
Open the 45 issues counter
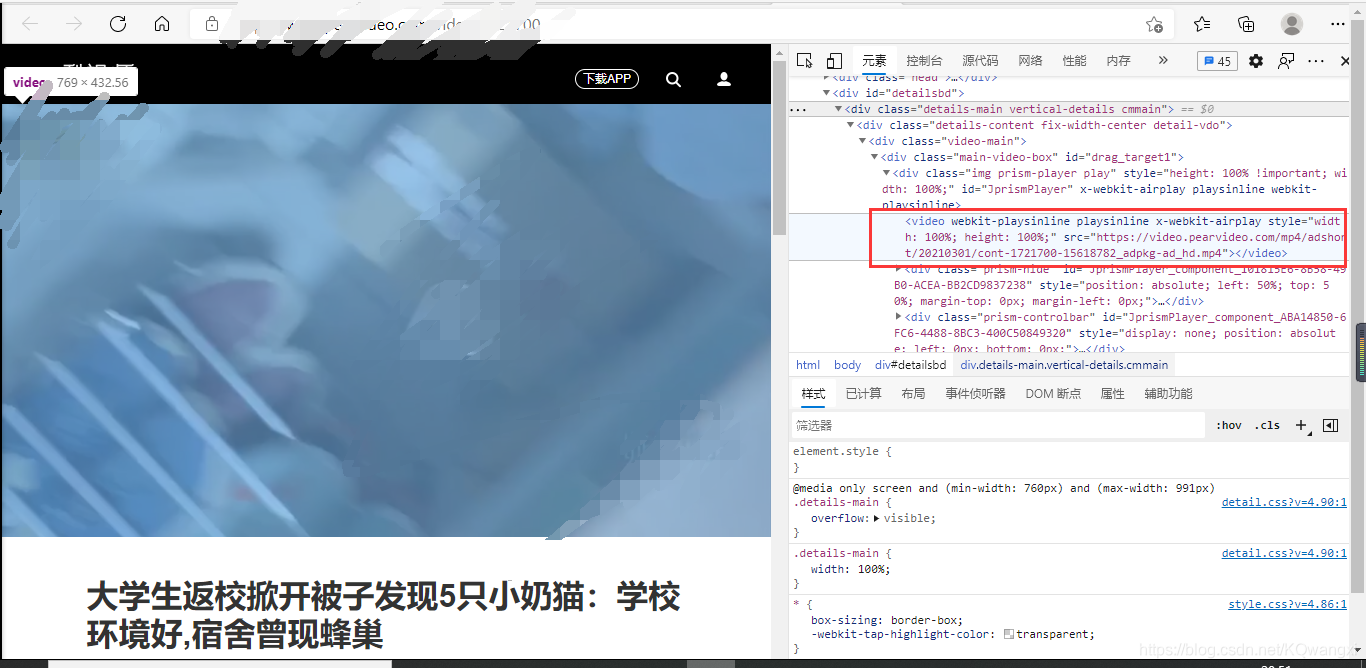click(1217, 61)
